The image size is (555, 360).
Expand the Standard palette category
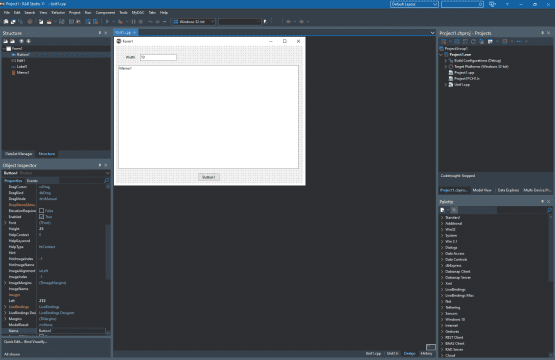pos(442,217)
